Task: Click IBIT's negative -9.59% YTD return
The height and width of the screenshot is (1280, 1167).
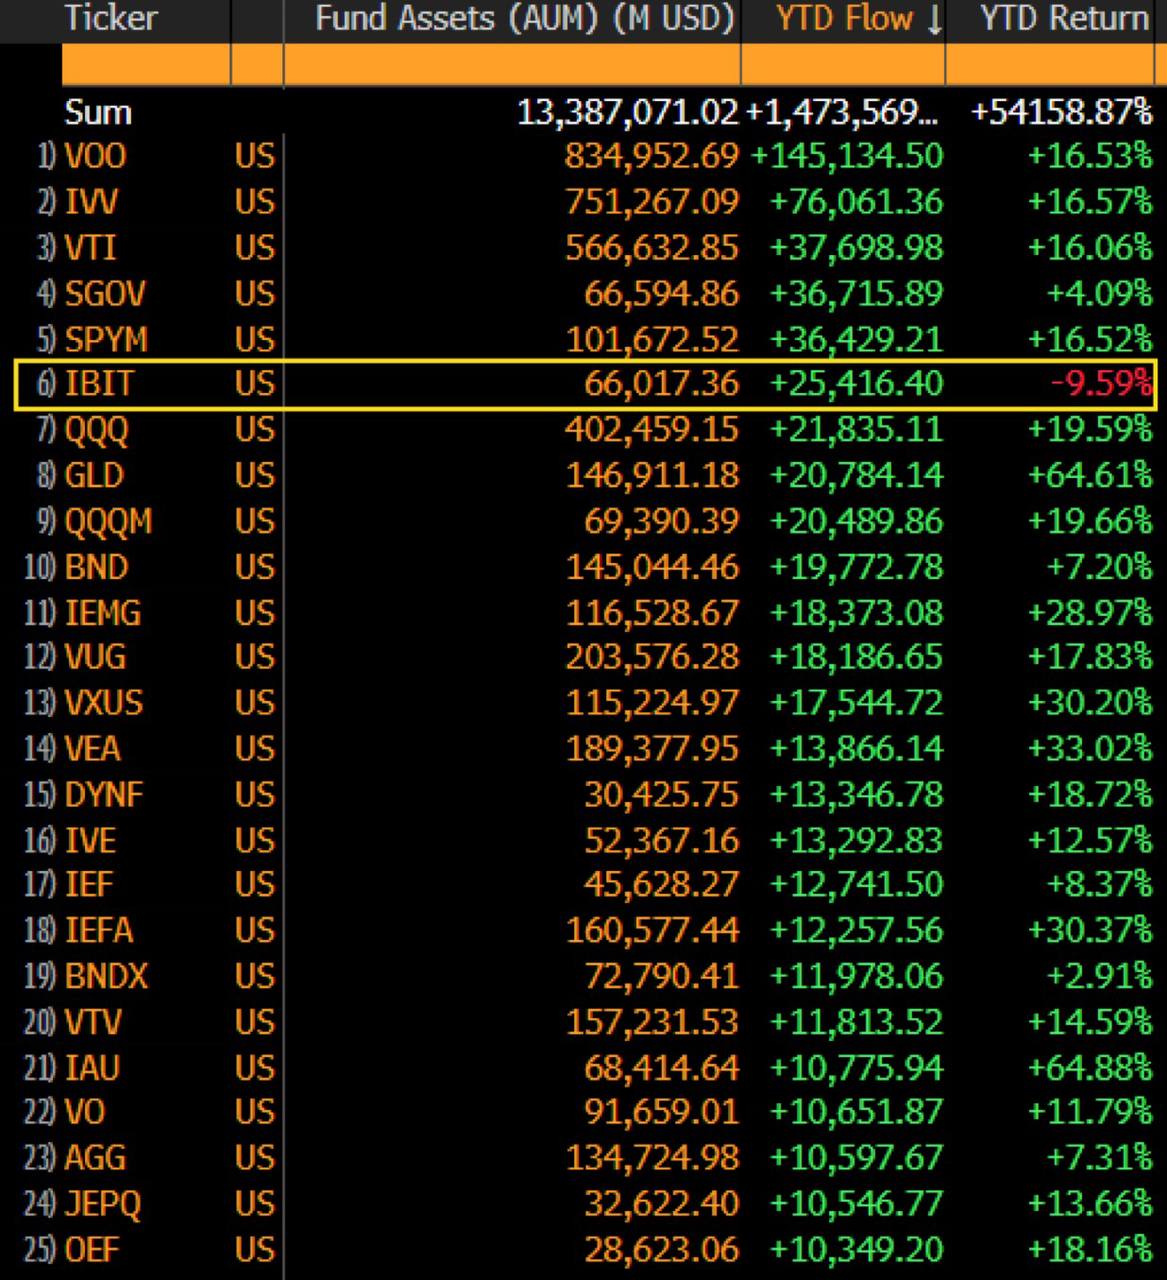Action: tap(1100, 384)
